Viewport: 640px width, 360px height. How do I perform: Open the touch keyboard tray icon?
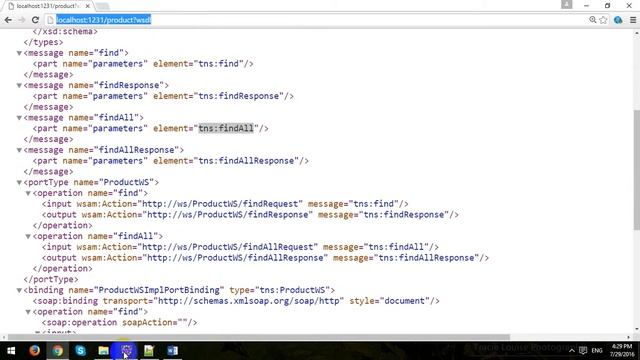tap(583, 351)
